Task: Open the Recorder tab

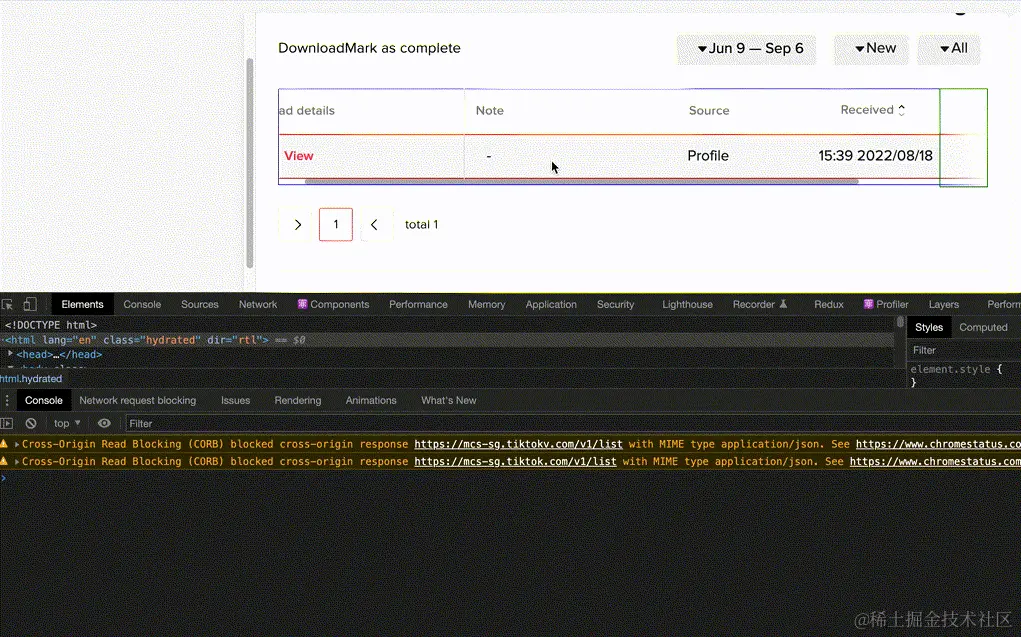Action: 760,304
